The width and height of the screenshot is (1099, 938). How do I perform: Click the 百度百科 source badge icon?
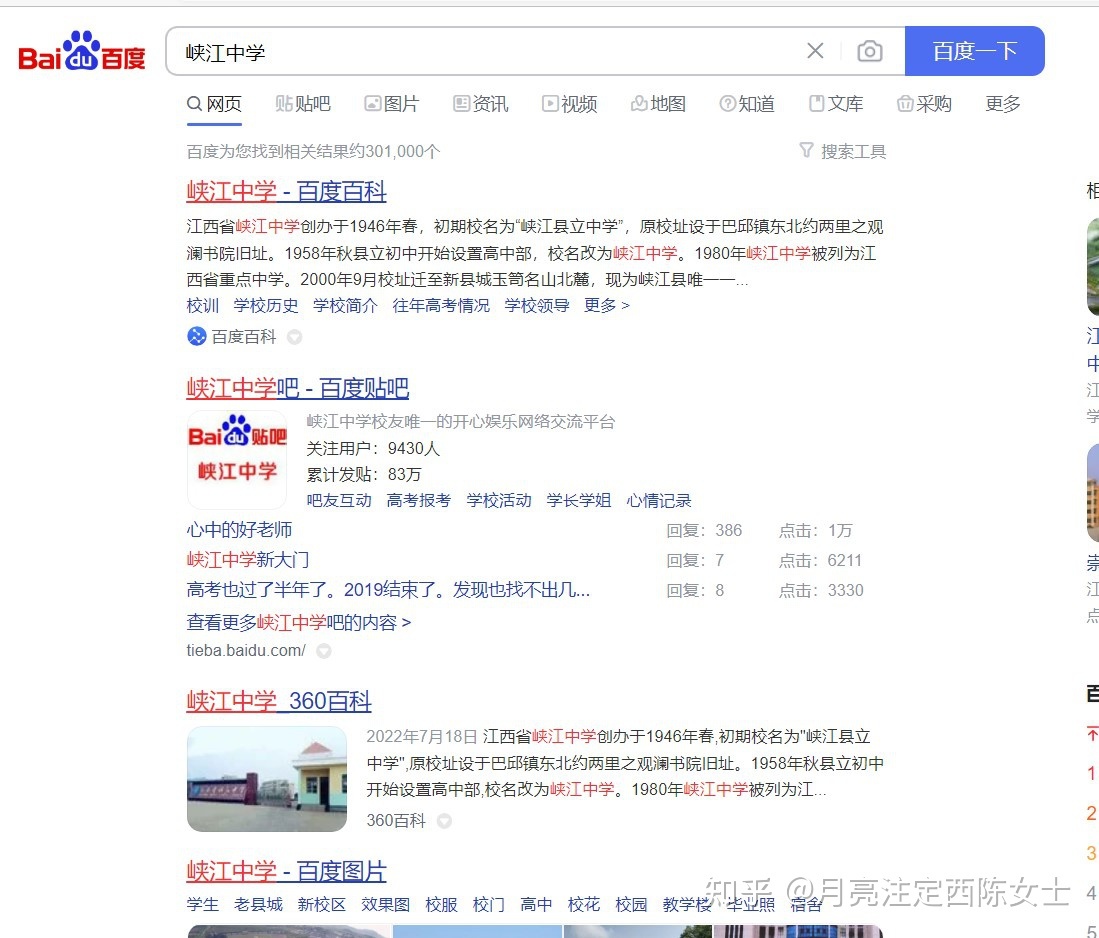tap(196, 337)
